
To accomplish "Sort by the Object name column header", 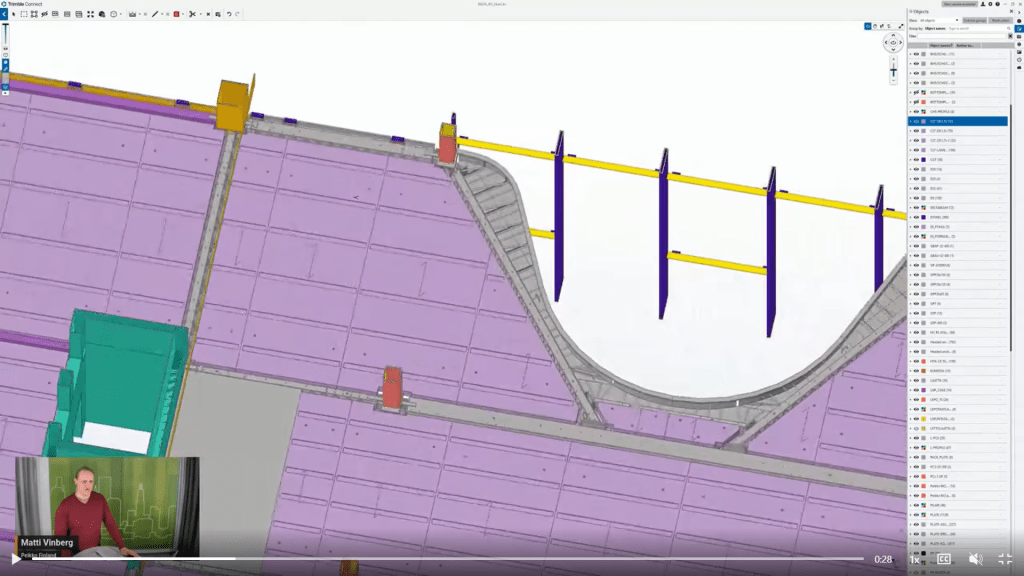I will tap(940, 45).
